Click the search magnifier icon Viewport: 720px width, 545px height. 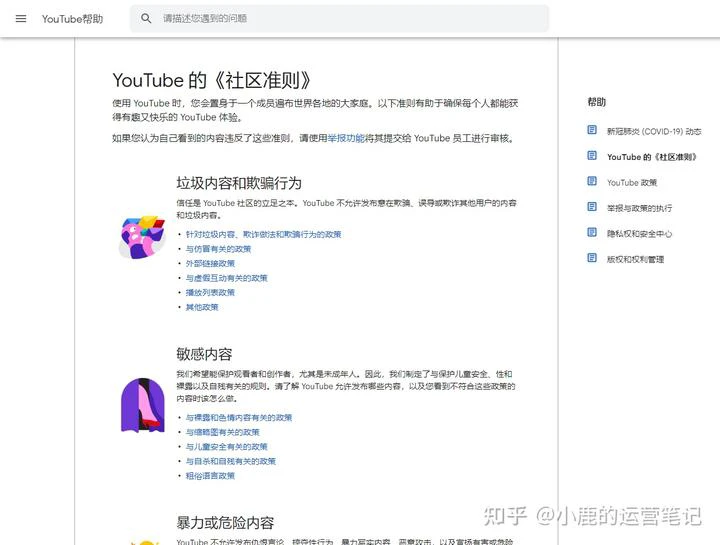pyautogui.click(x=146, y=18)
